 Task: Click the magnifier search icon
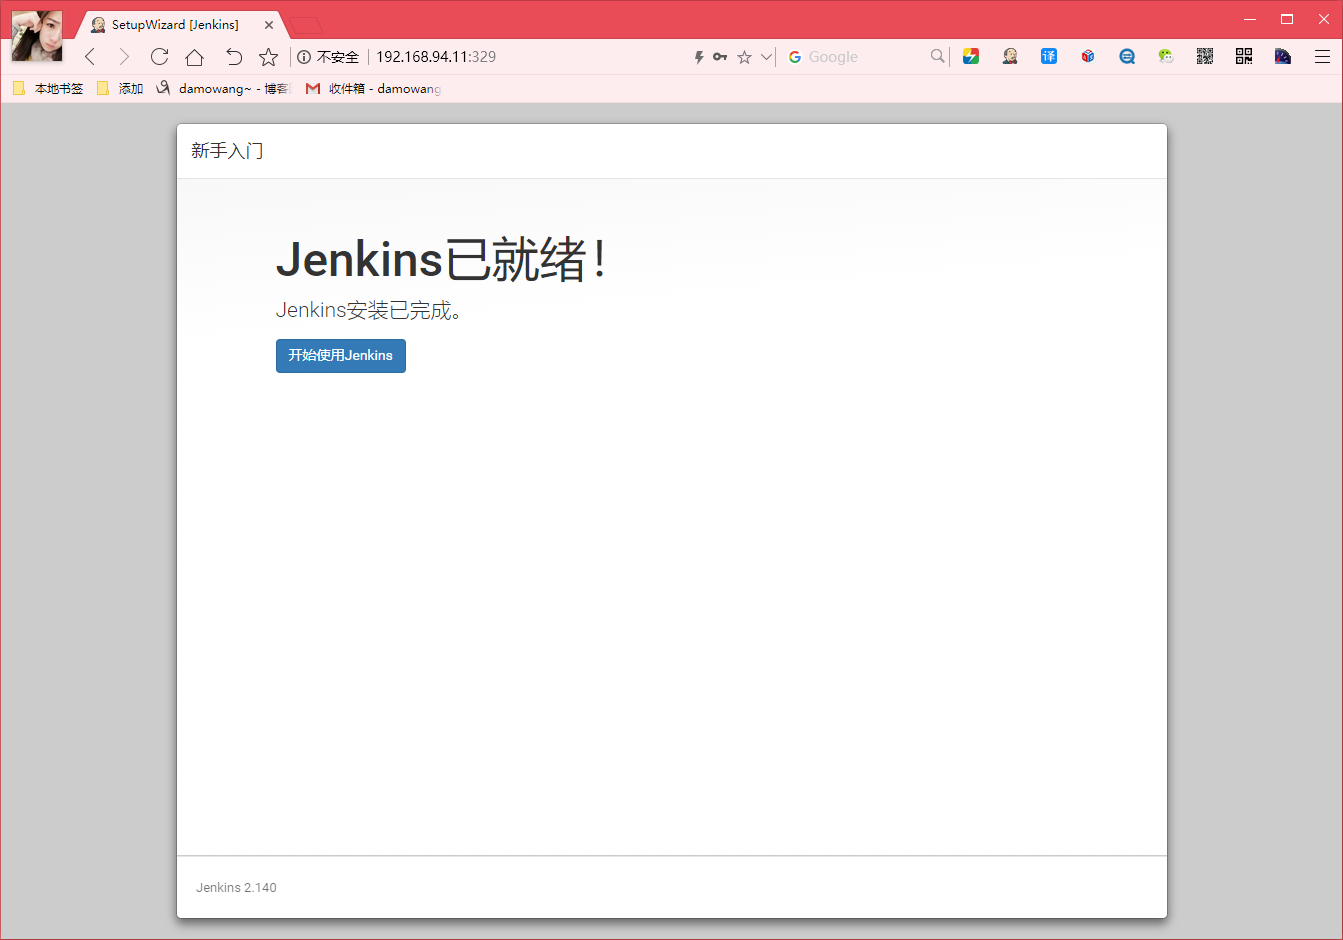pyautogui.click(x=937, y=56)
